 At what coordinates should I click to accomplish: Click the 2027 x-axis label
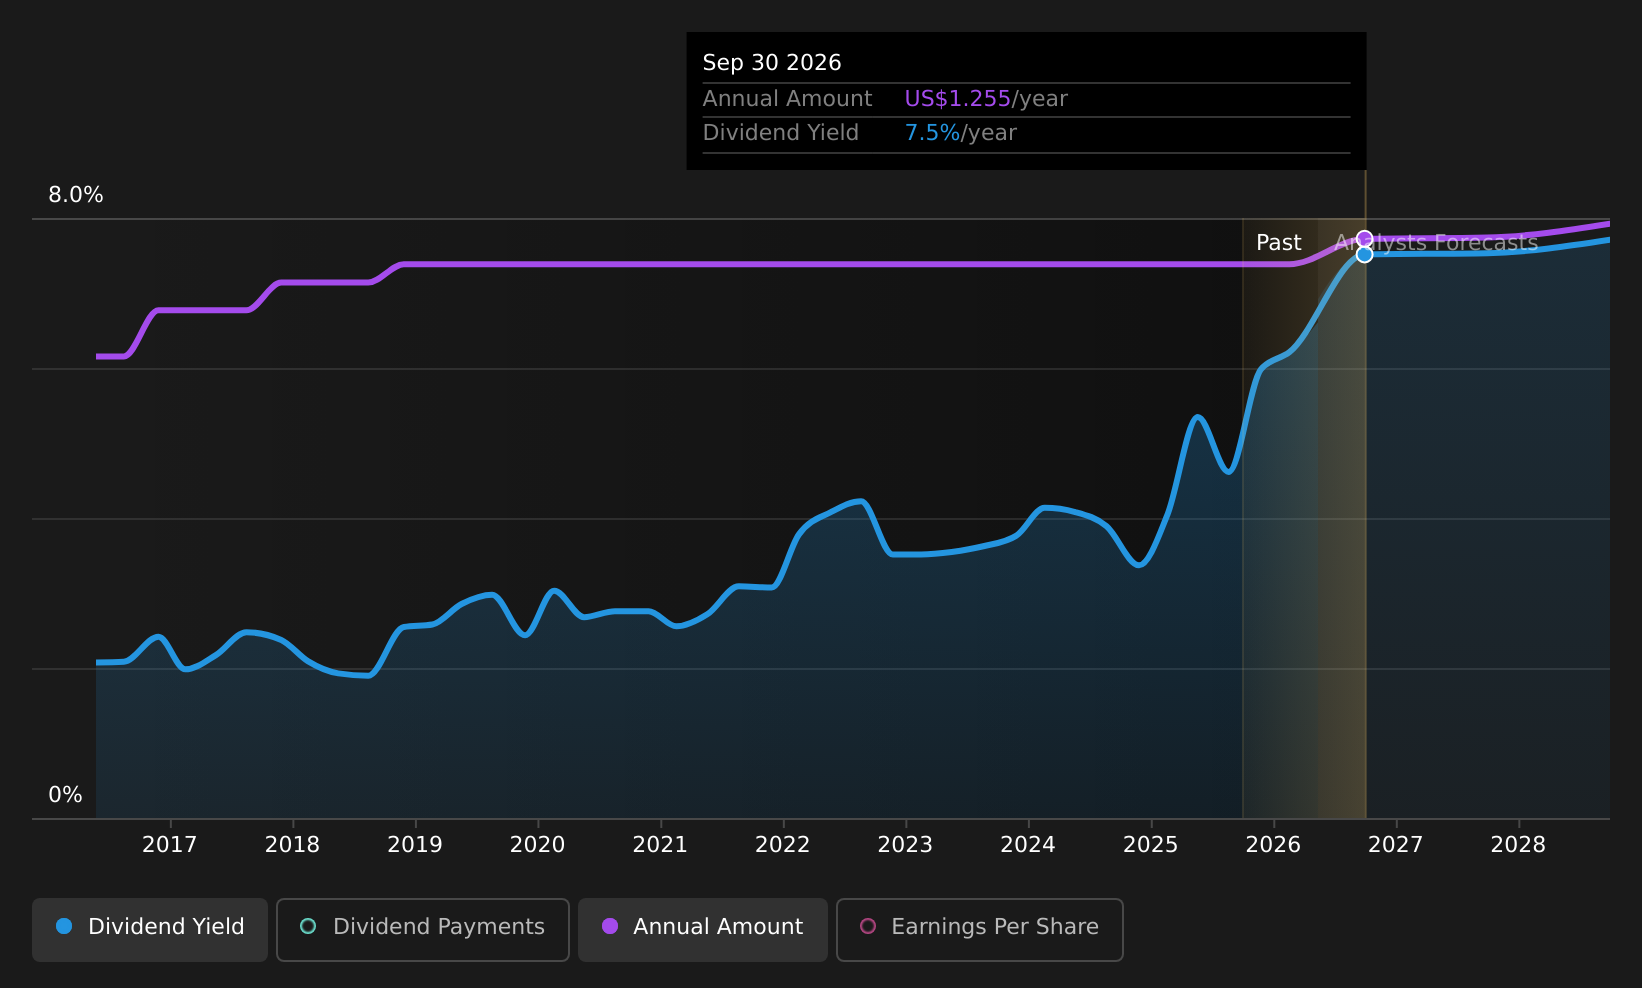pos(1395,845)
